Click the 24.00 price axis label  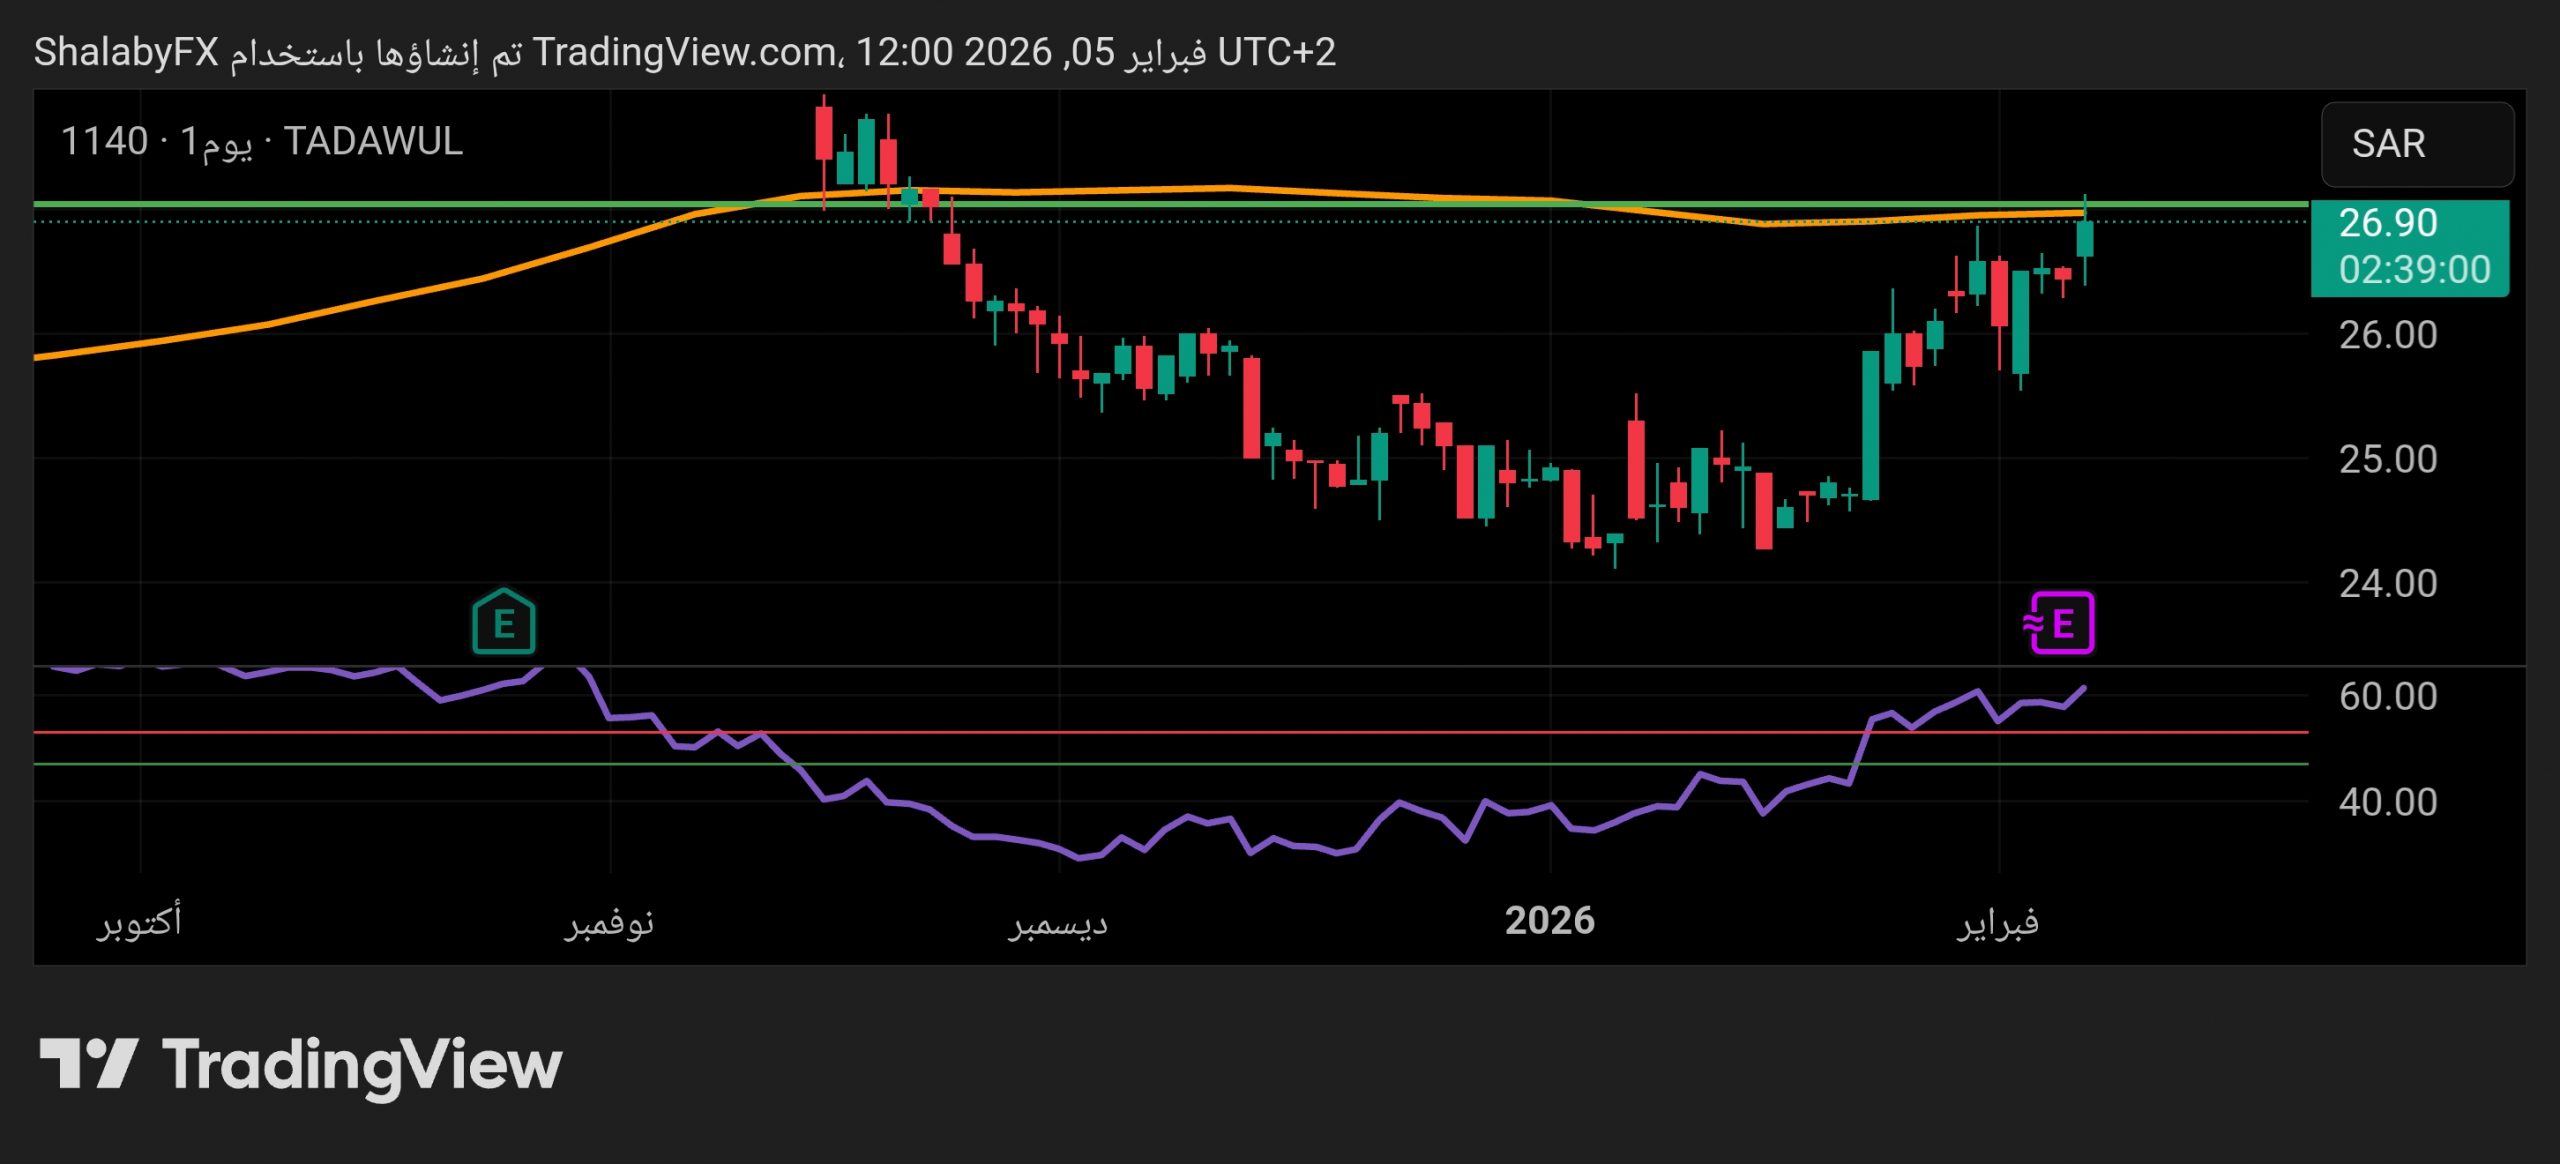(x=2387, y=584)
